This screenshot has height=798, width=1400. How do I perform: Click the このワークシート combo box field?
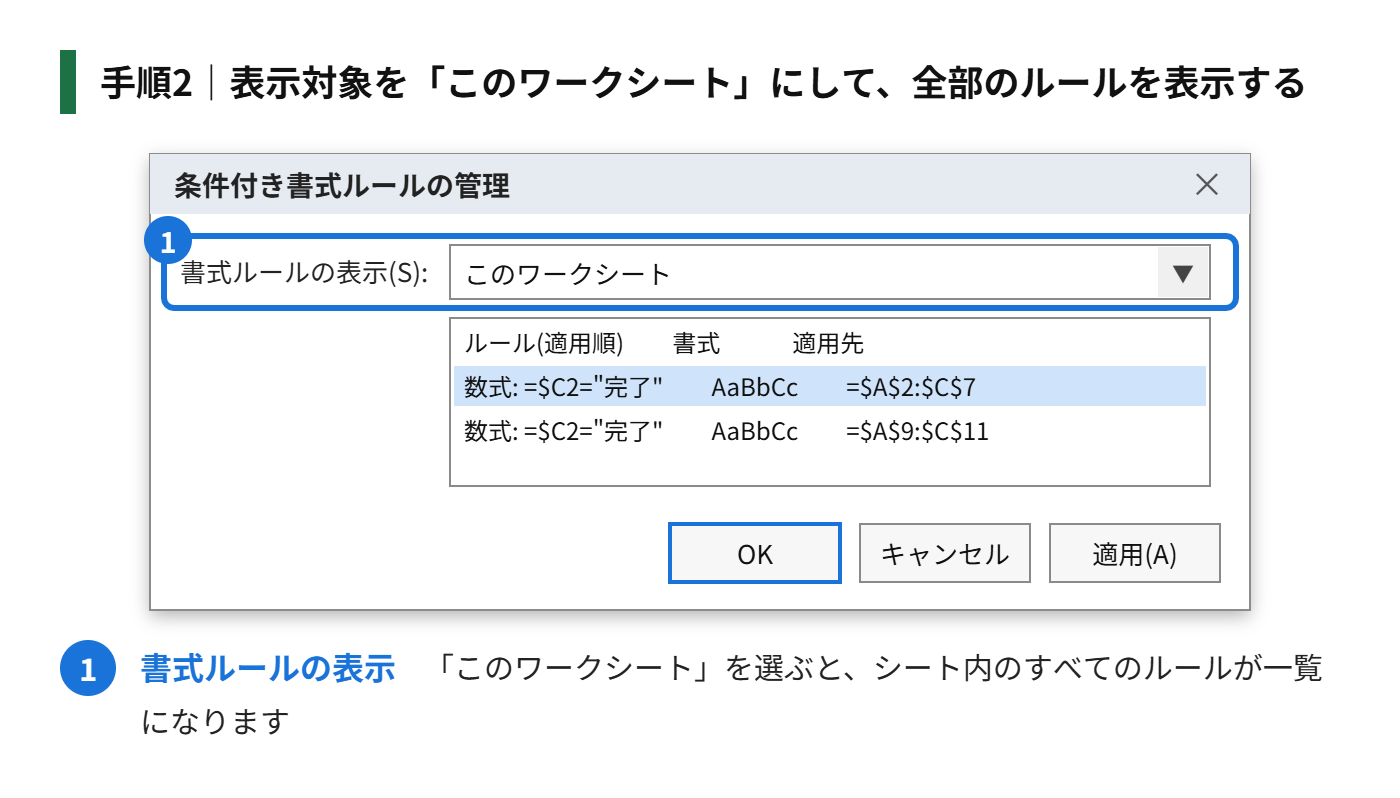(829, 274)
